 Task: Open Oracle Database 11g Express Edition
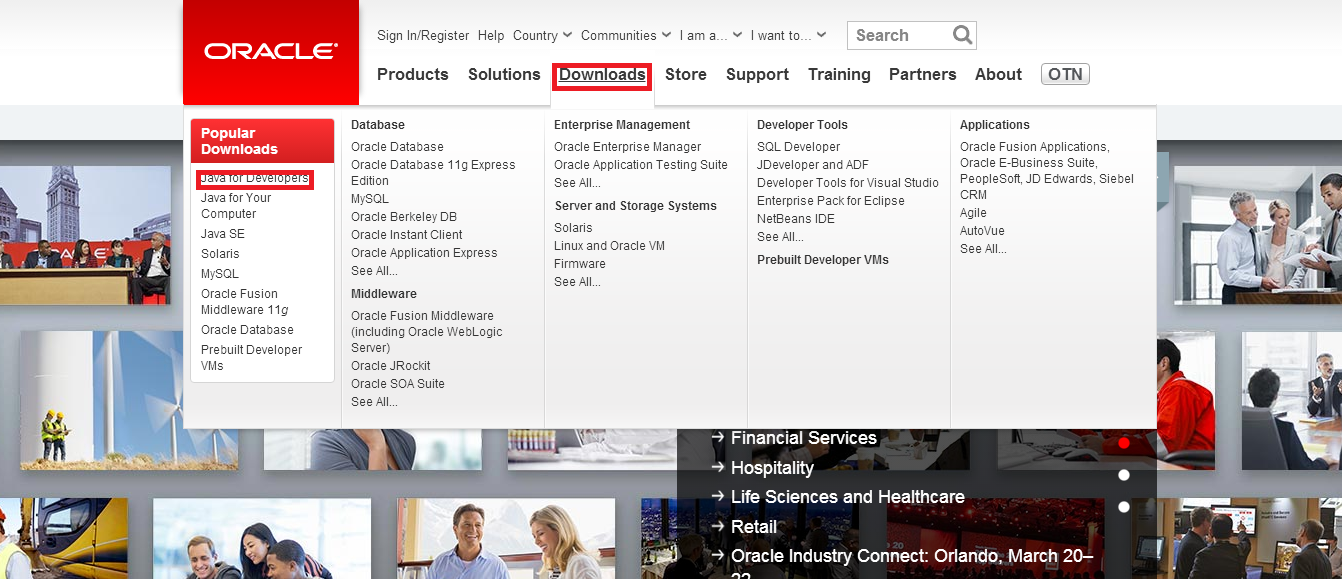(433, 173)
